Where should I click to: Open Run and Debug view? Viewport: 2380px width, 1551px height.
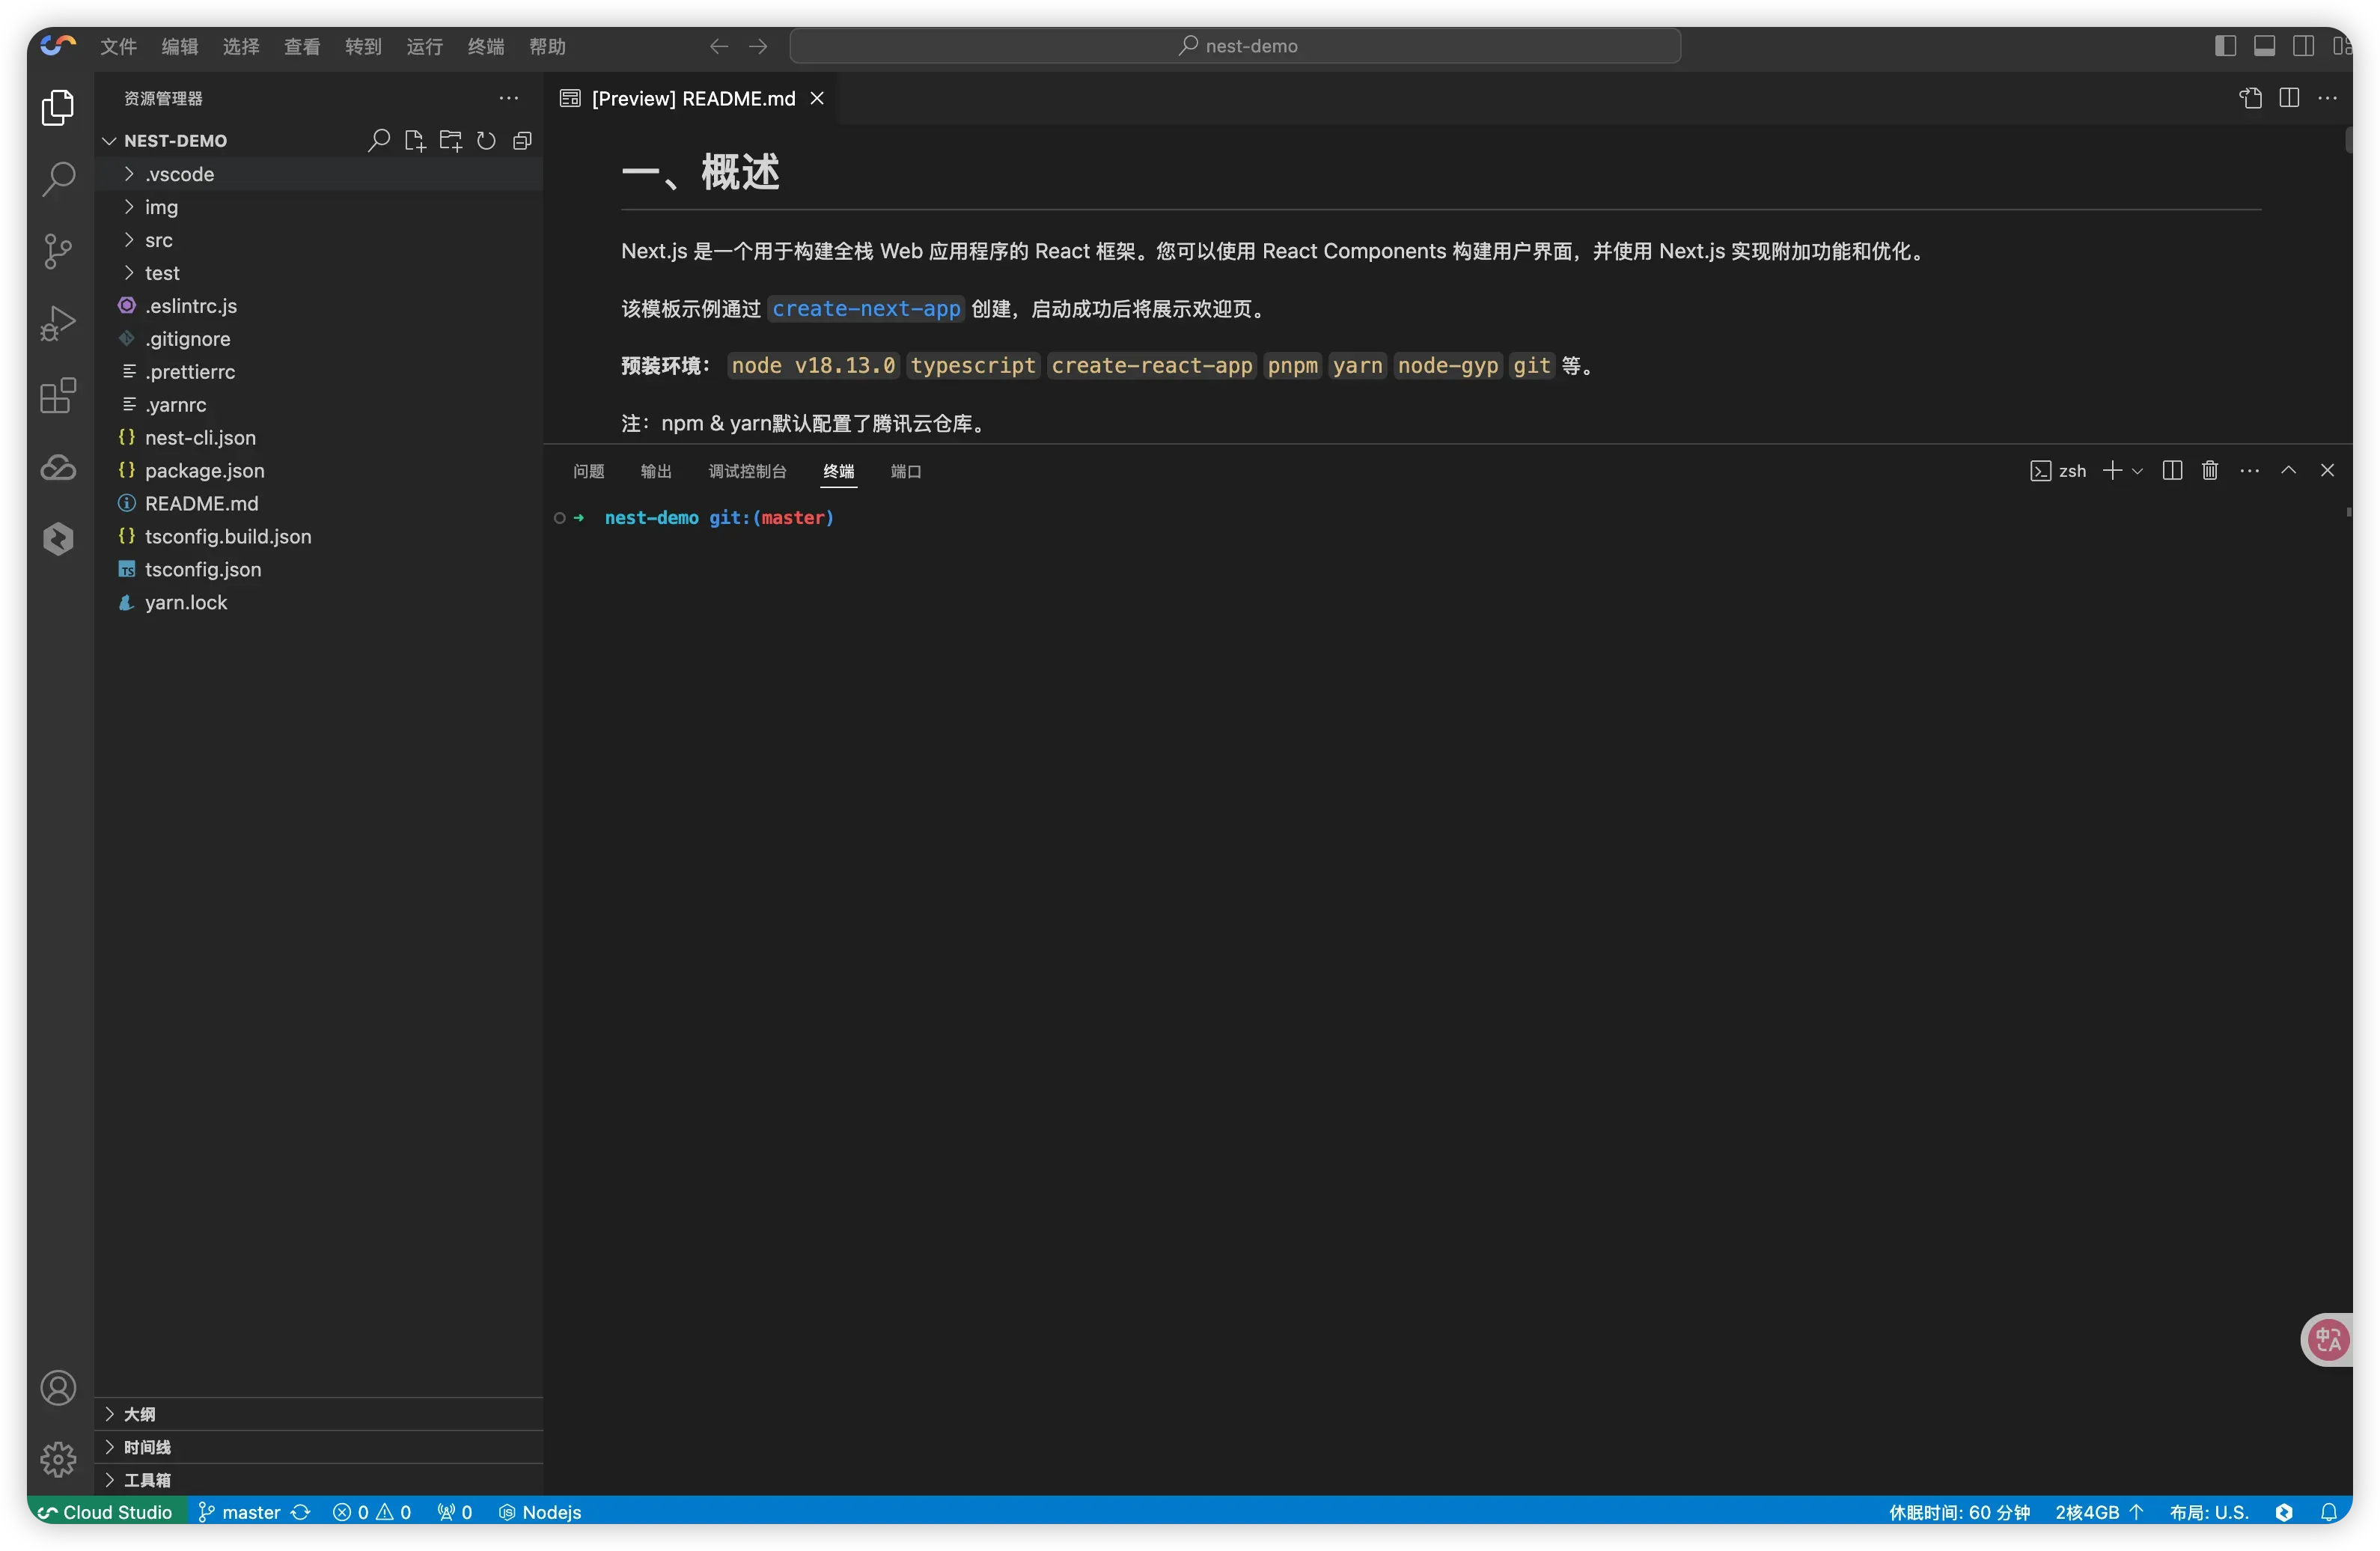pyautogui.click(x=58, y=323)
